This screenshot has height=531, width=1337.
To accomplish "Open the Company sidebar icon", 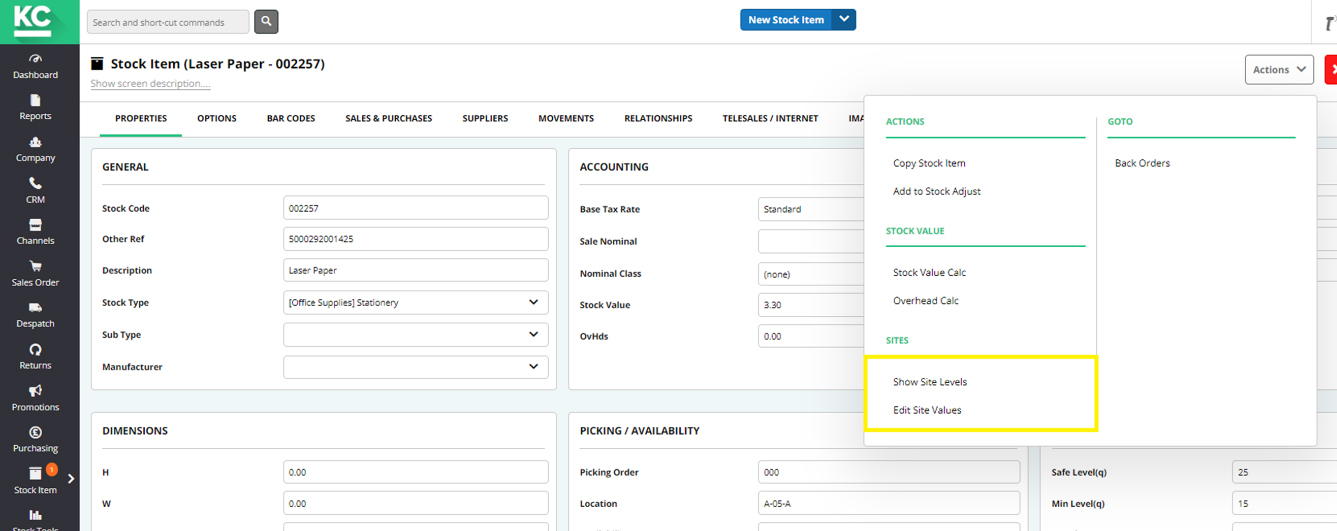I will pos(35,142).
